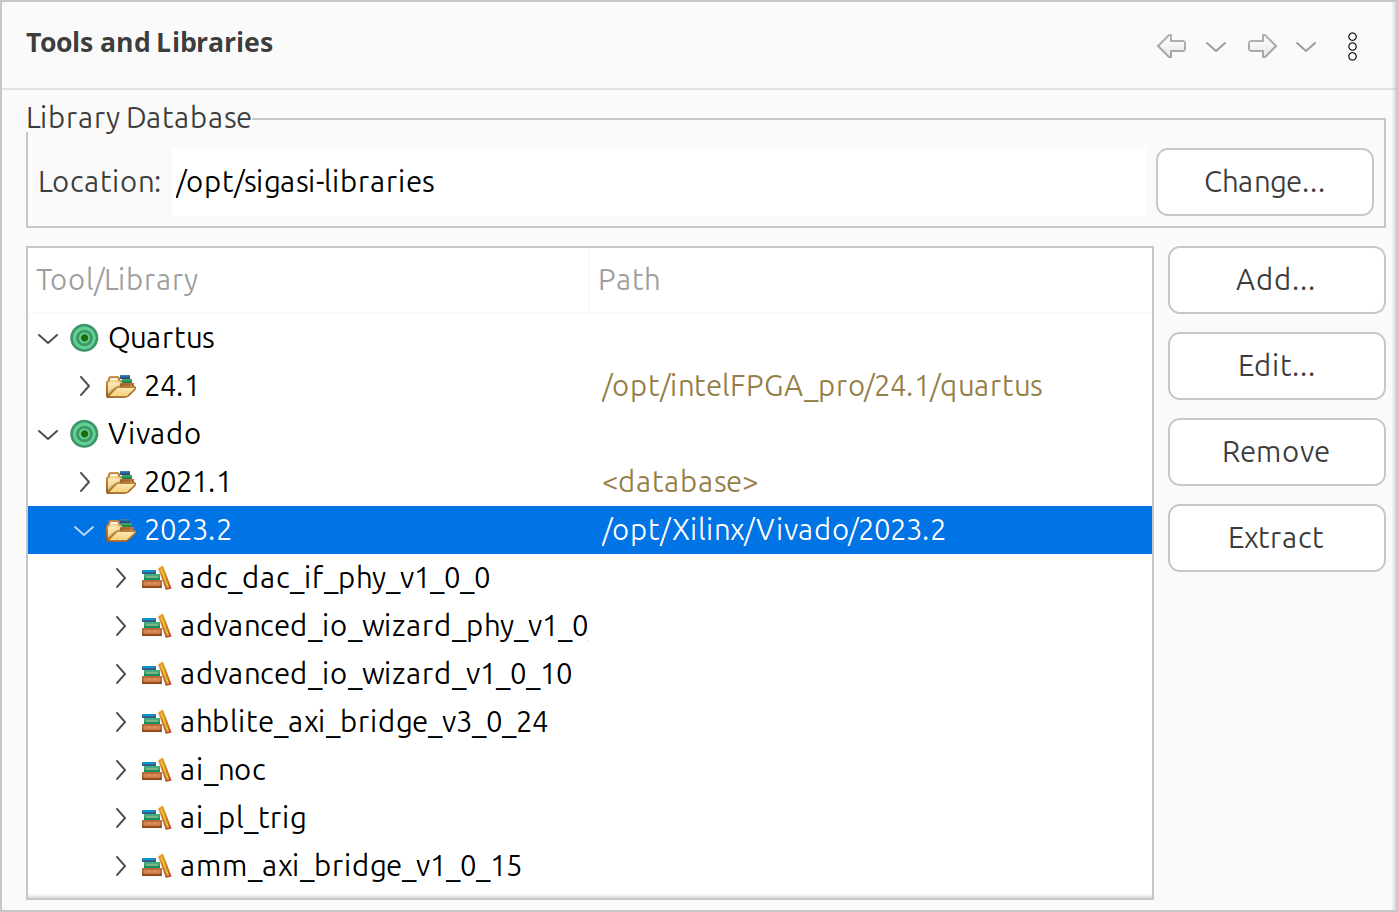Collapse the 2023.2 Vivado version
Viewport: 1398px width, 912px height.
[84, 531]
